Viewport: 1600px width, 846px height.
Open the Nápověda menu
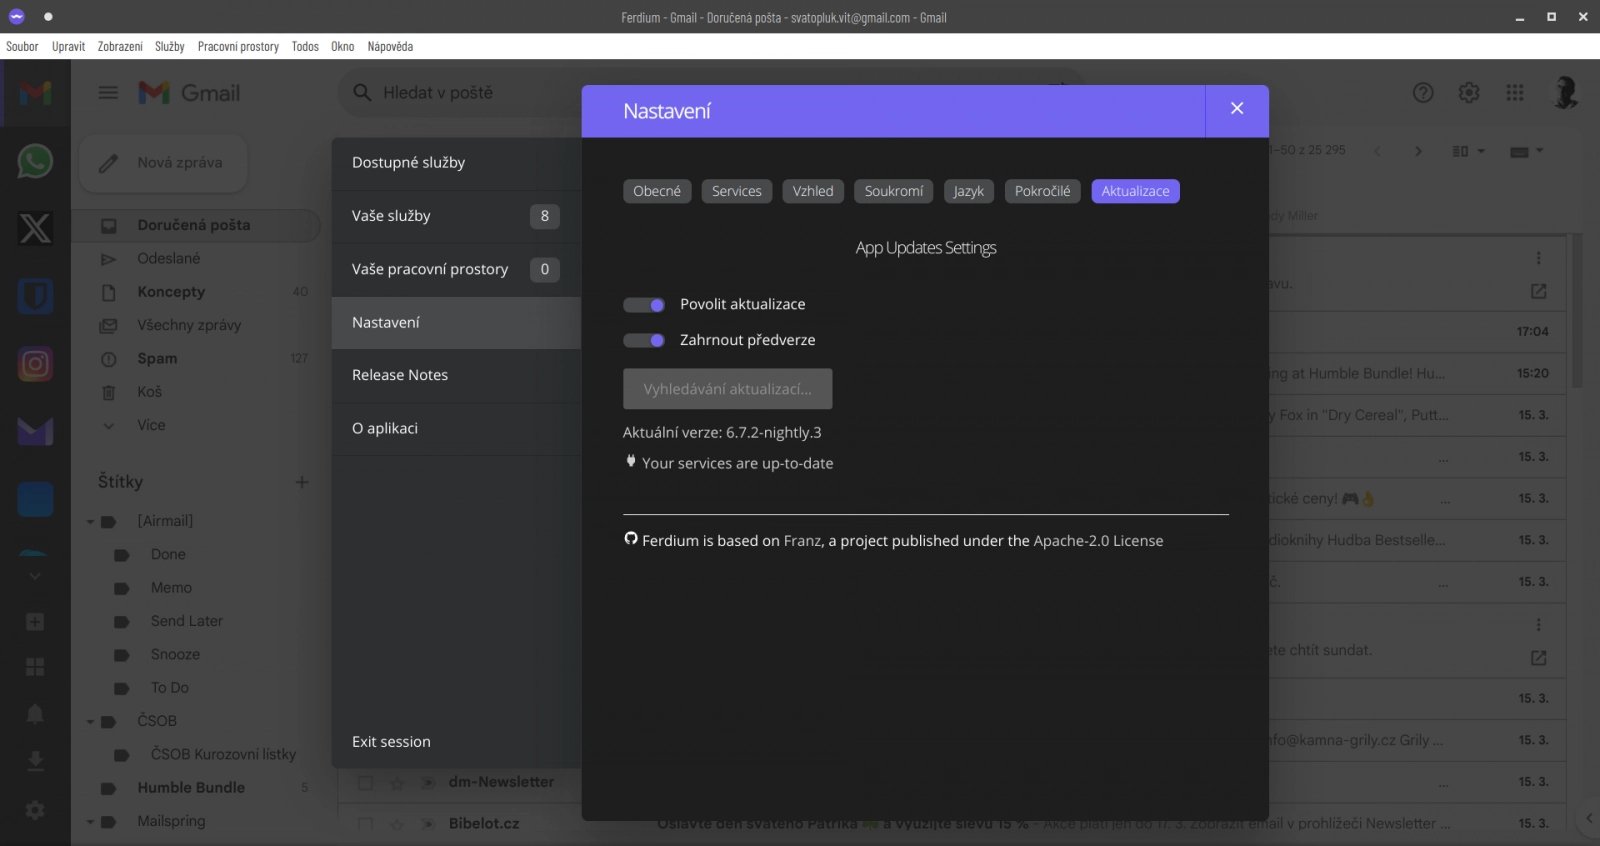pyautogui.click(x=390, y=46)
